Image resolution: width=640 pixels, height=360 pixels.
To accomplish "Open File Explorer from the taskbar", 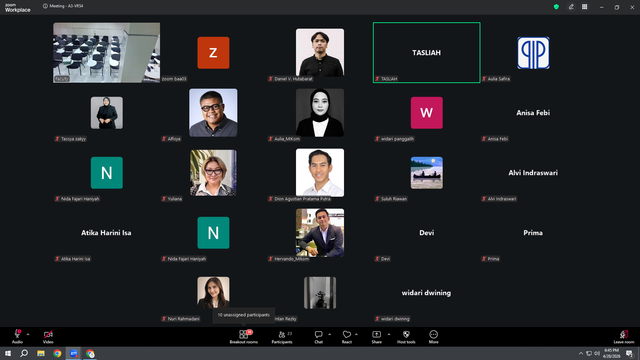I will (41, 353).
